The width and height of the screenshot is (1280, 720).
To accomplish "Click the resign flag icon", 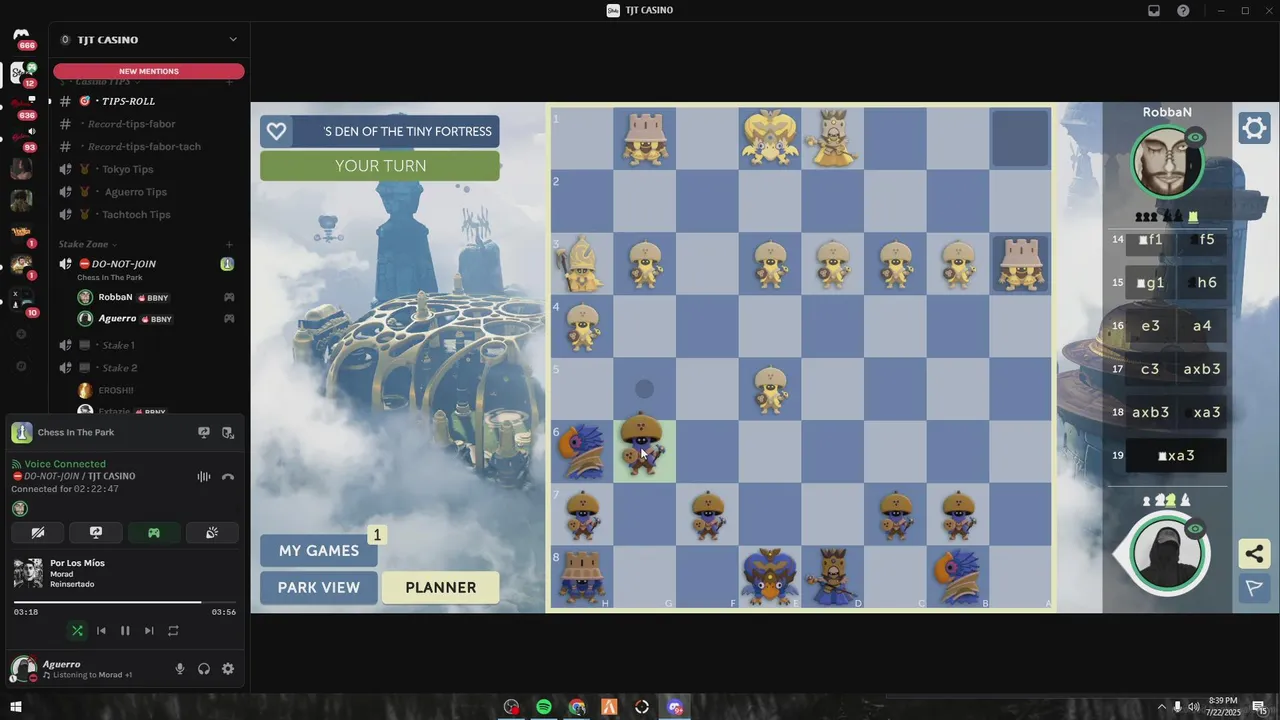I will (x=1254, y=588).
